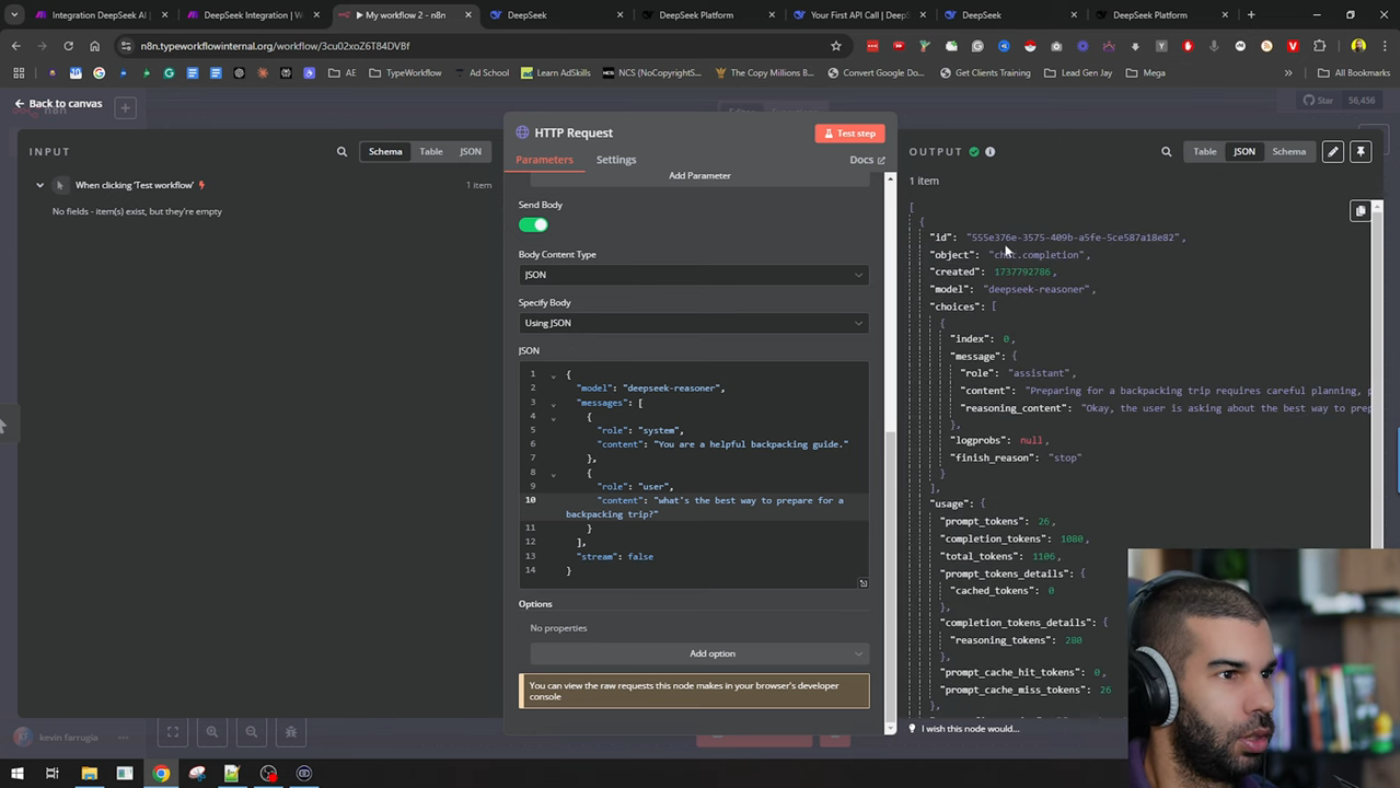
Task: Select the Table view in the INPUT panel
Action: [x=431, y=152]
